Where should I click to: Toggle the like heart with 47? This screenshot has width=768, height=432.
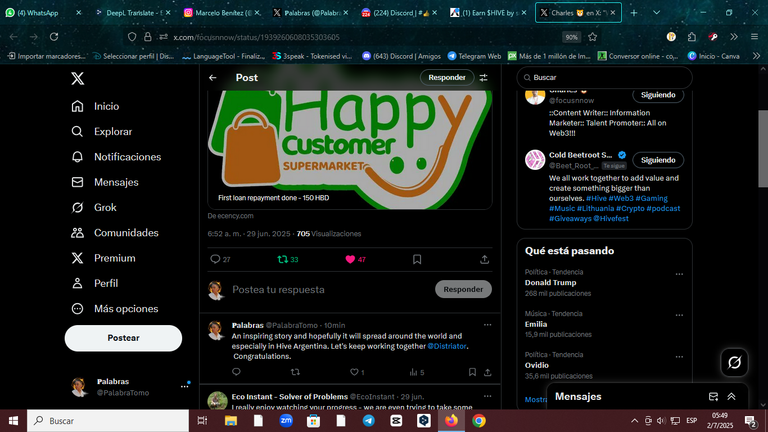click(356, 260)
